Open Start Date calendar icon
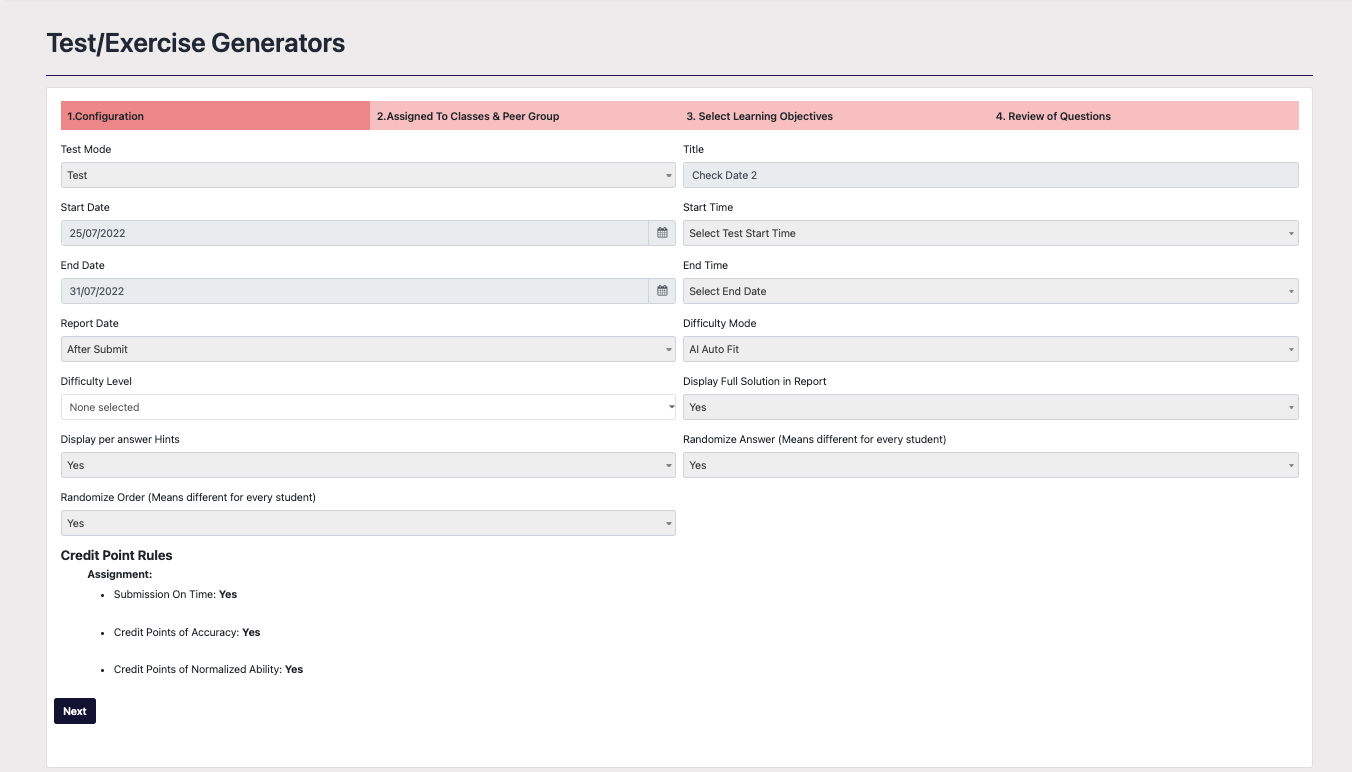 click(x=662, y=233)
